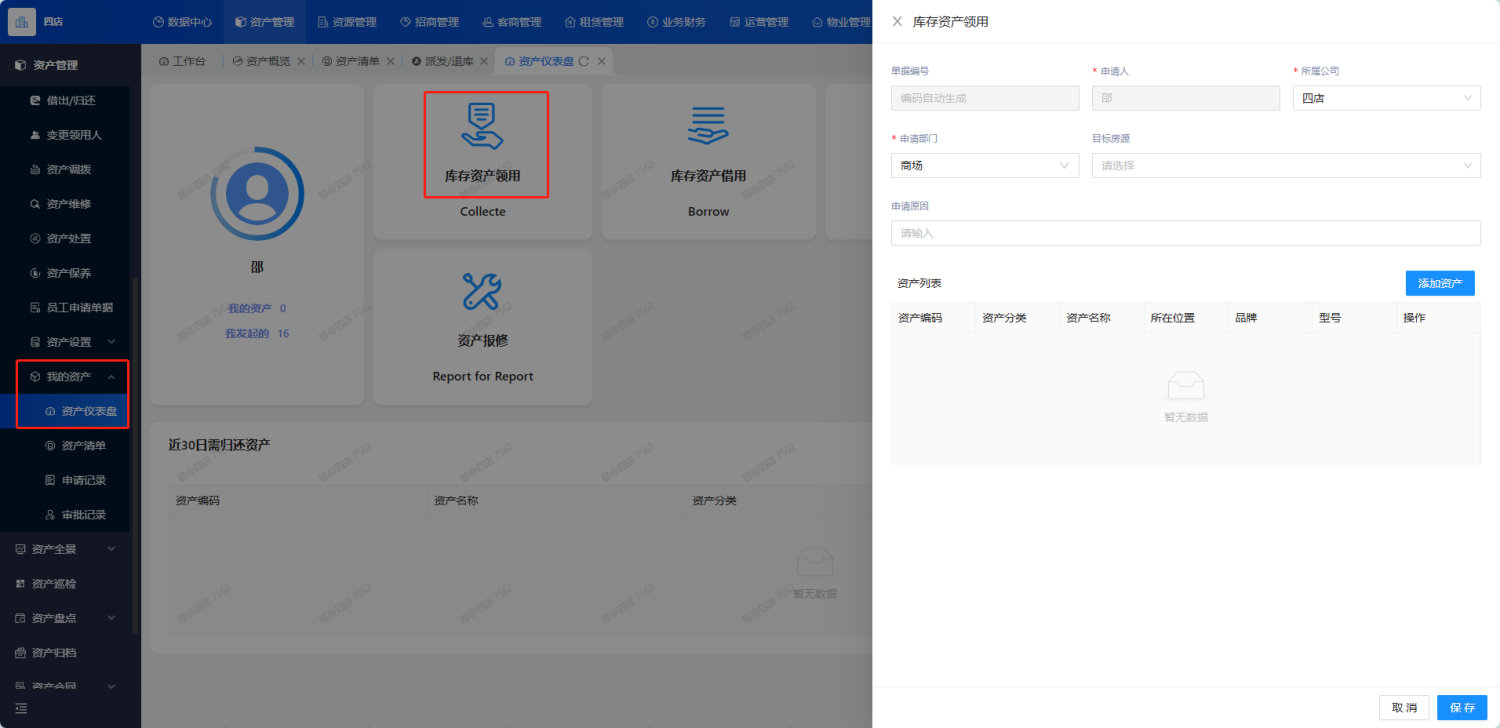Click the 我的资产 count link
The width and height of the screenshot is (1500, 728).
(x=257, y=308)
